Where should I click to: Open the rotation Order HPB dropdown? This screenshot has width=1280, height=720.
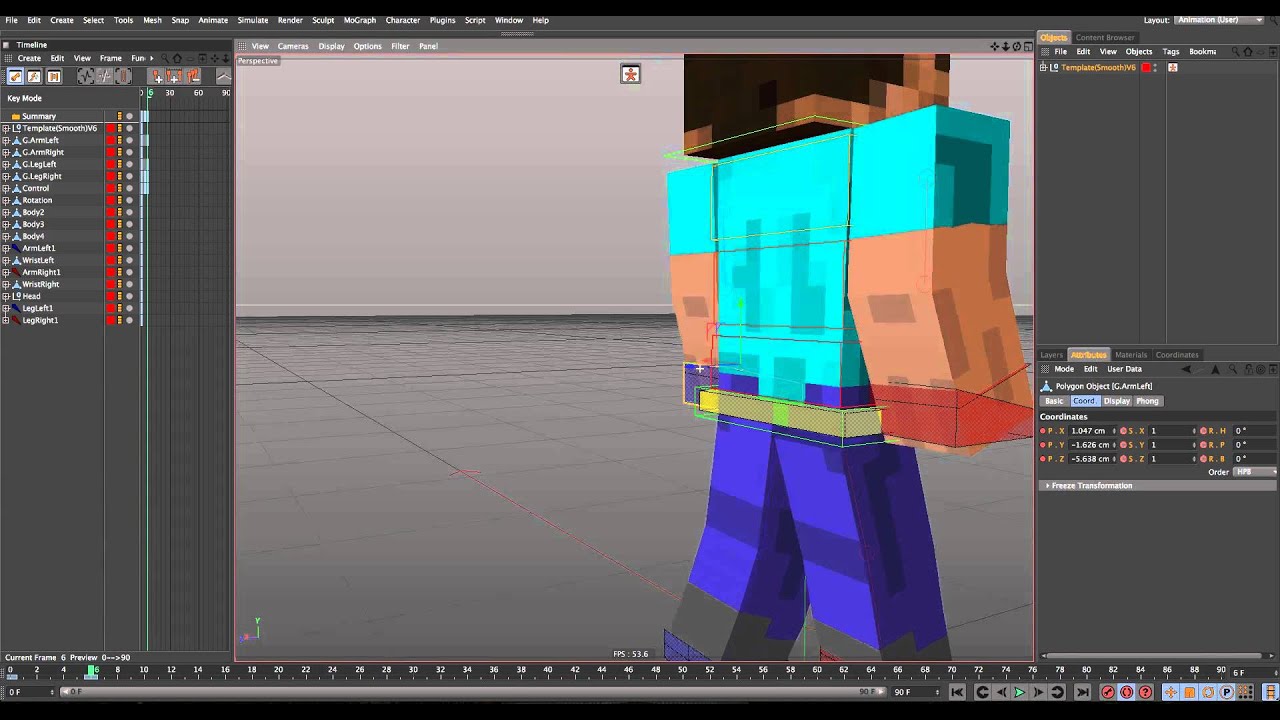(1256, 472)
